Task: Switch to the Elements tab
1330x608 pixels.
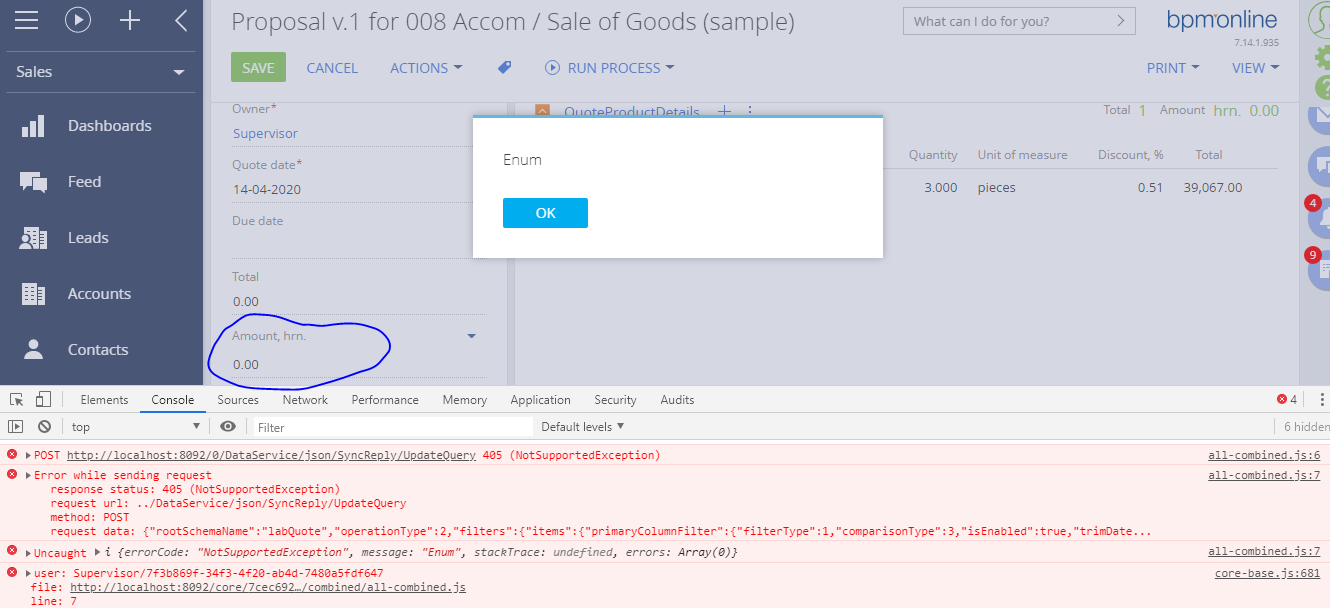Action: (104, 399)
